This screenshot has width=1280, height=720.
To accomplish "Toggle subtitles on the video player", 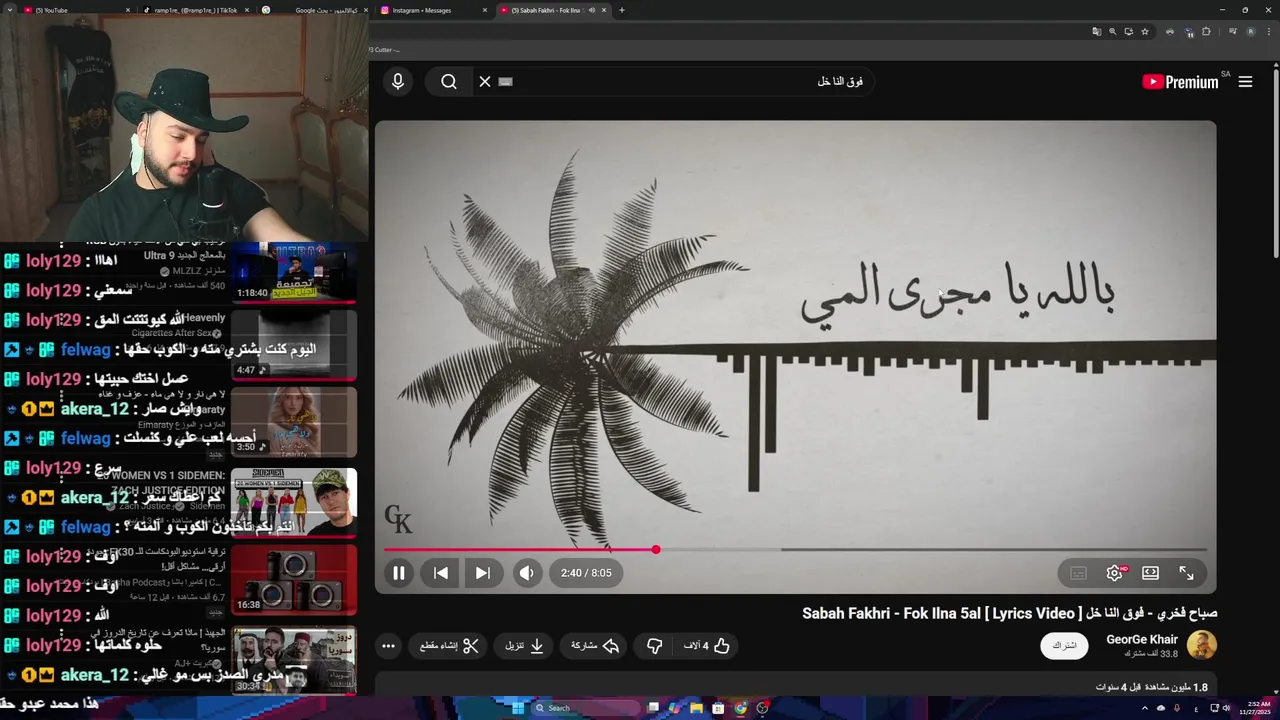I will point(1078,573).
